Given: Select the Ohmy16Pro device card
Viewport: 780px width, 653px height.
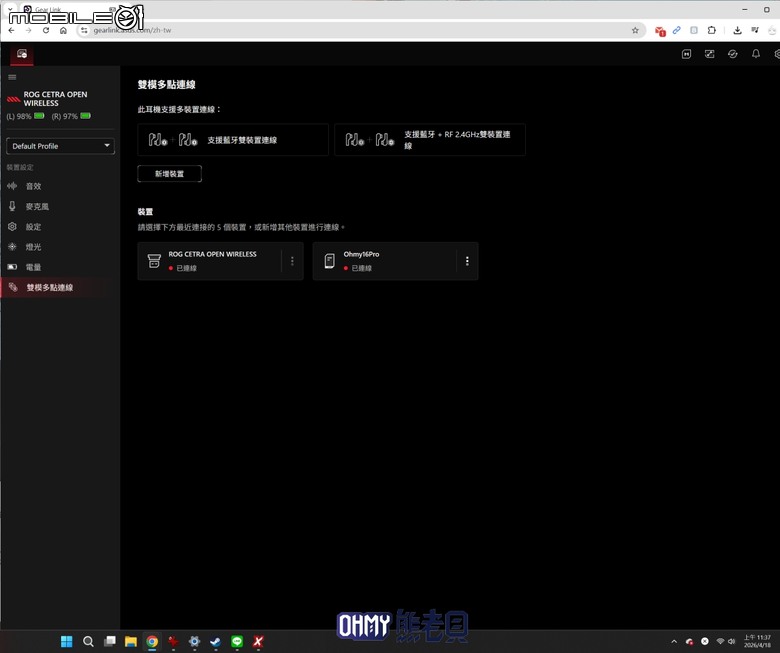Looking at the screenshot, I should (x=395, y=261).
